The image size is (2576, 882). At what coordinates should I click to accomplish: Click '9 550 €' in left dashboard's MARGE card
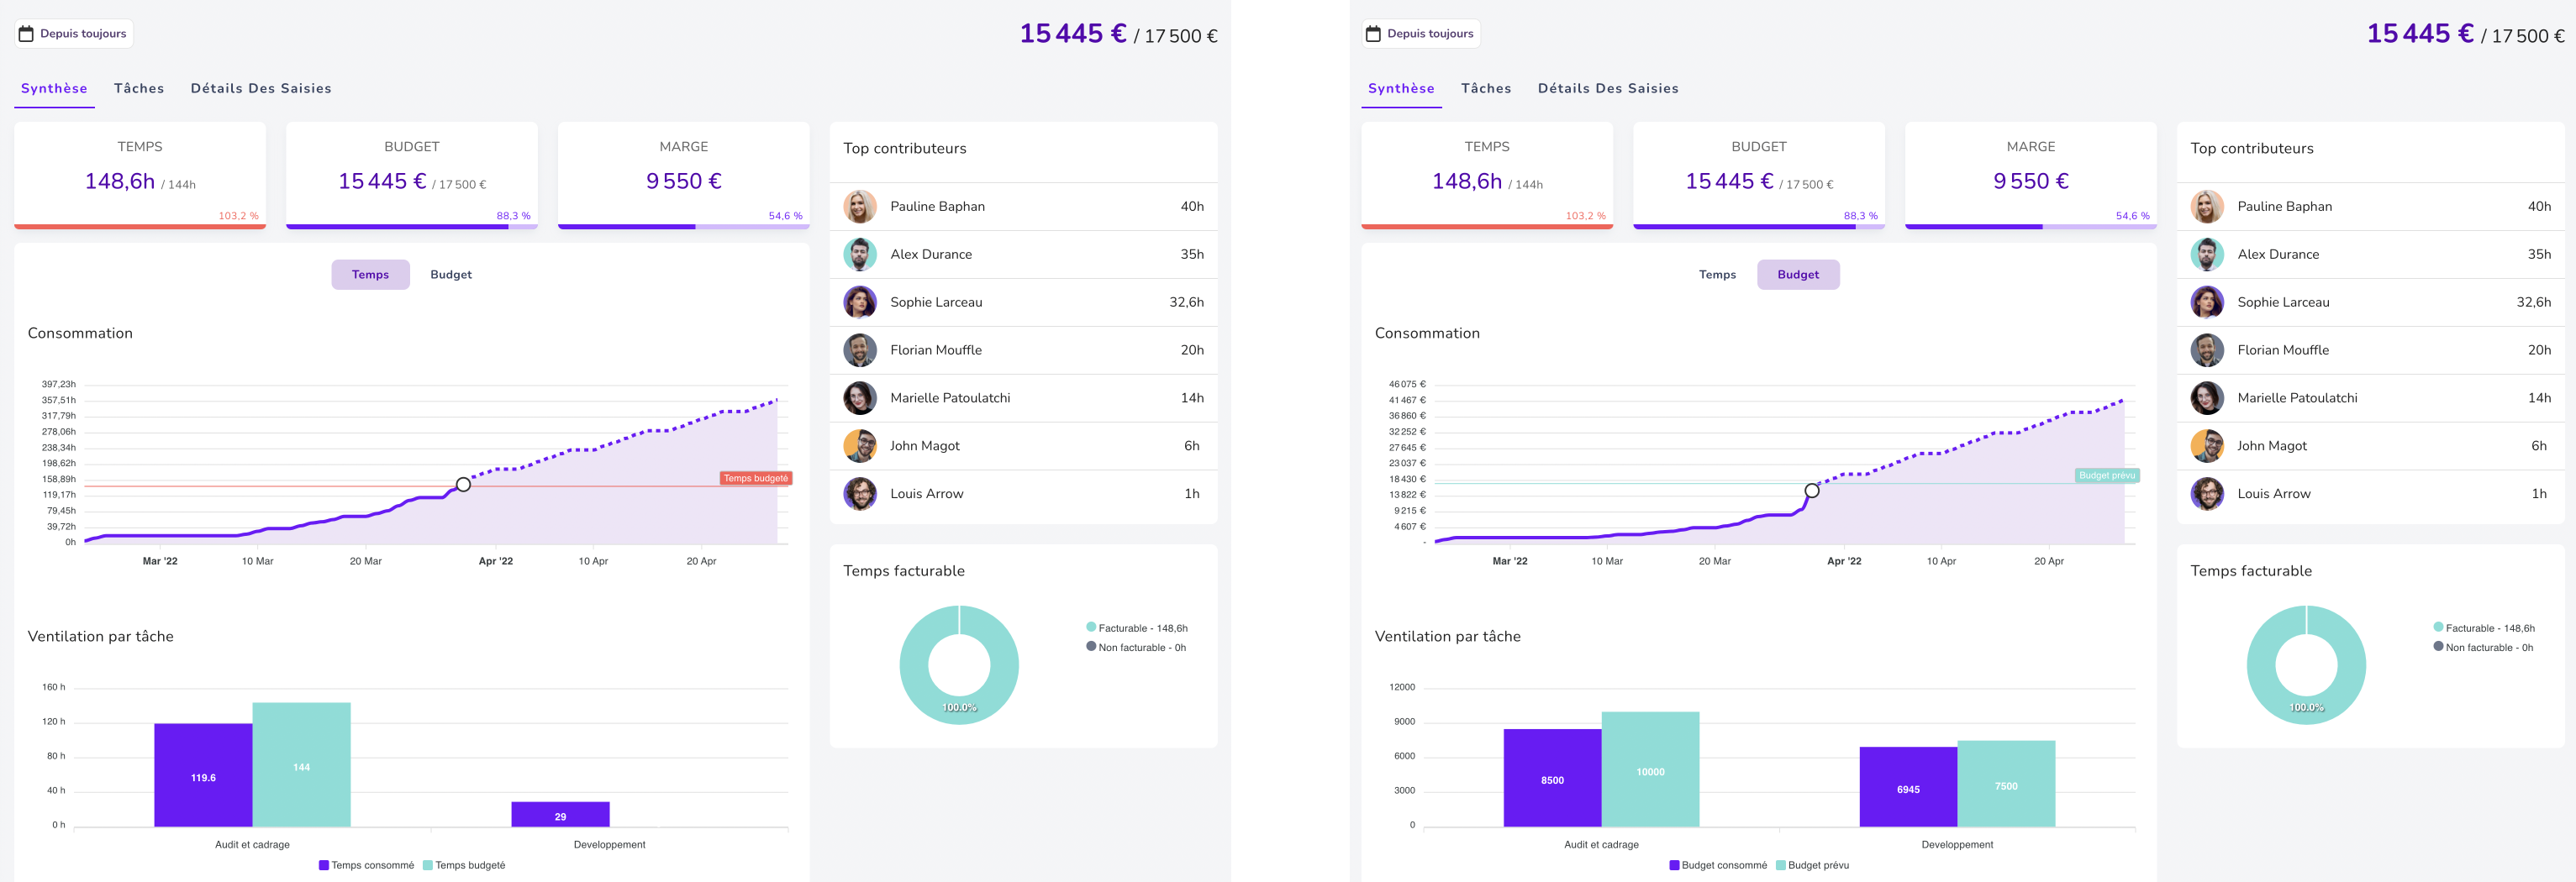(684, 182)
